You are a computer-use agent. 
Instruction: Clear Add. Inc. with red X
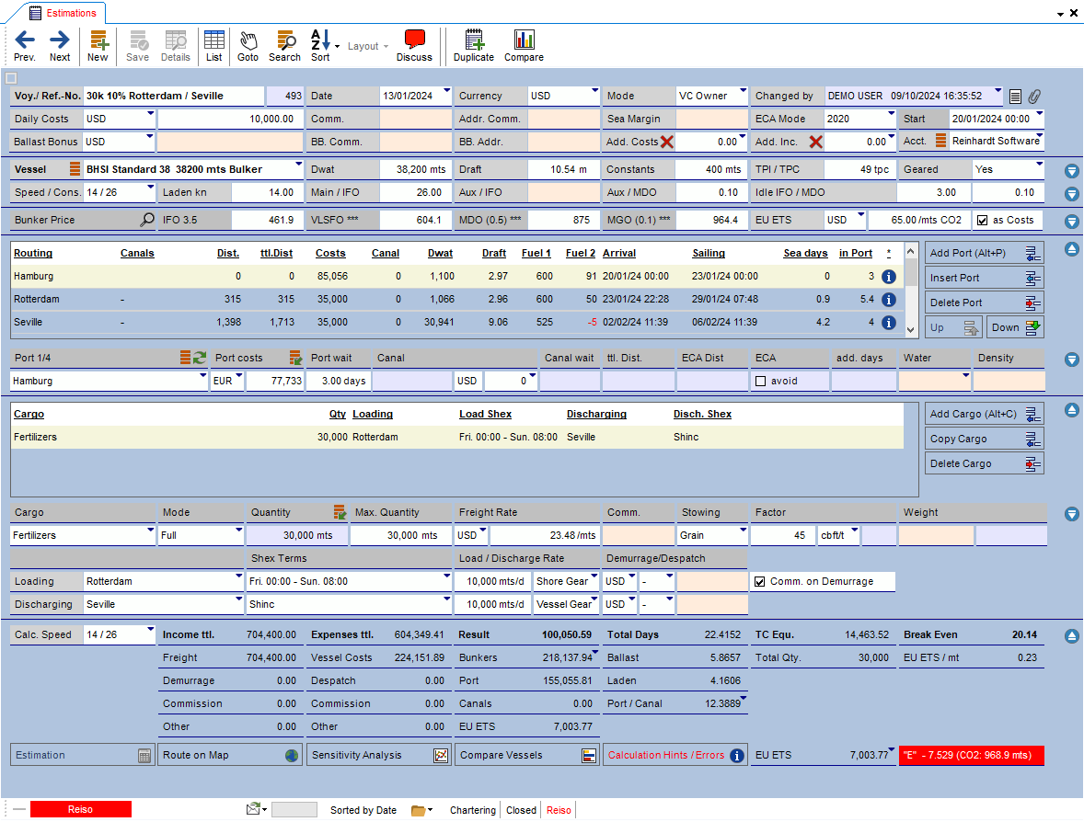click(816, 142)
